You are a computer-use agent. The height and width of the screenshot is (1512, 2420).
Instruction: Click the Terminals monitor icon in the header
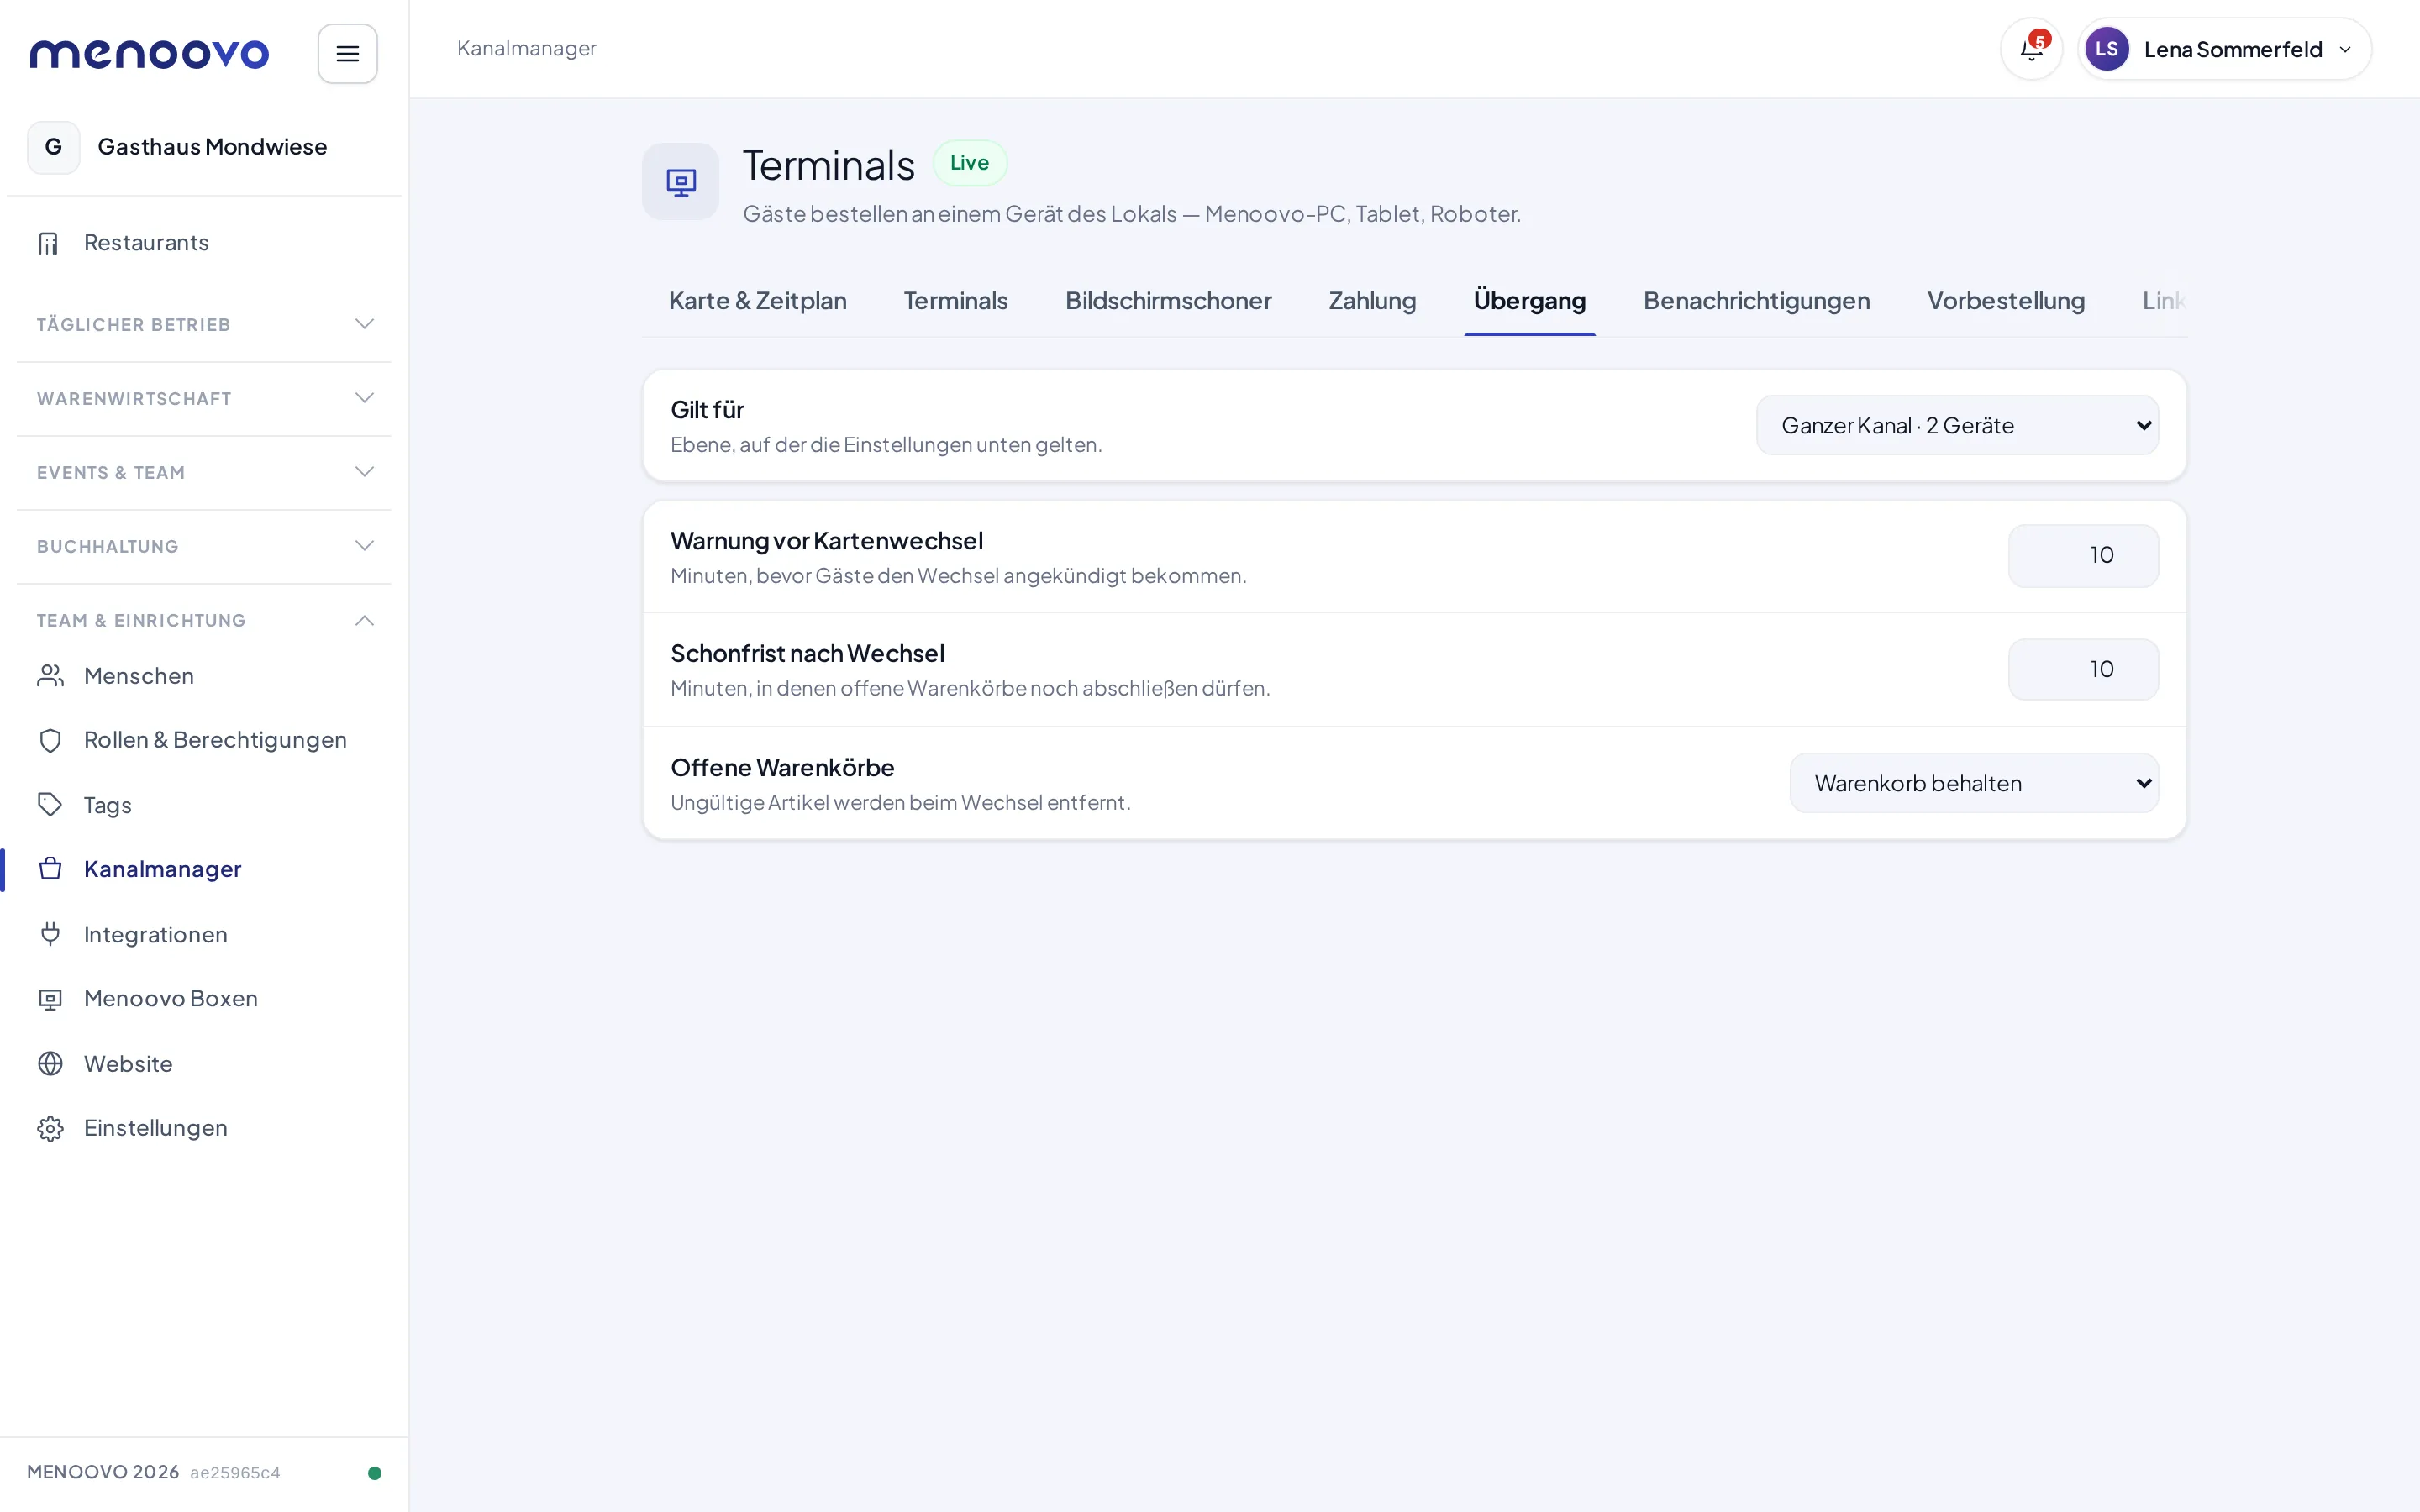(680, 181)
